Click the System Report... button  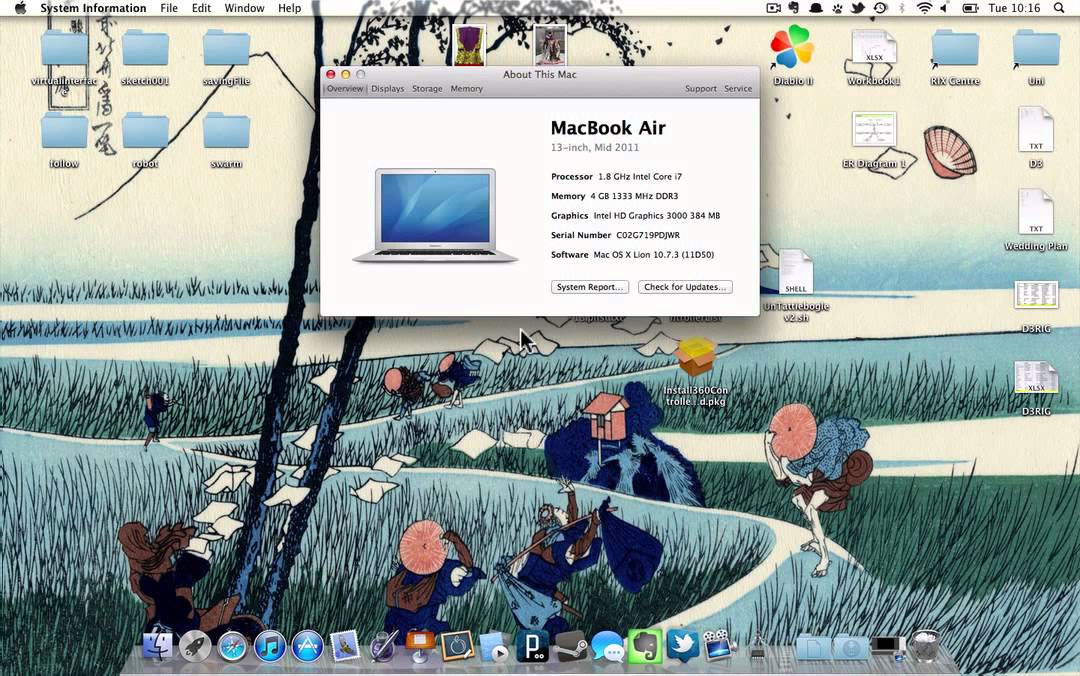tap(590, 287)
